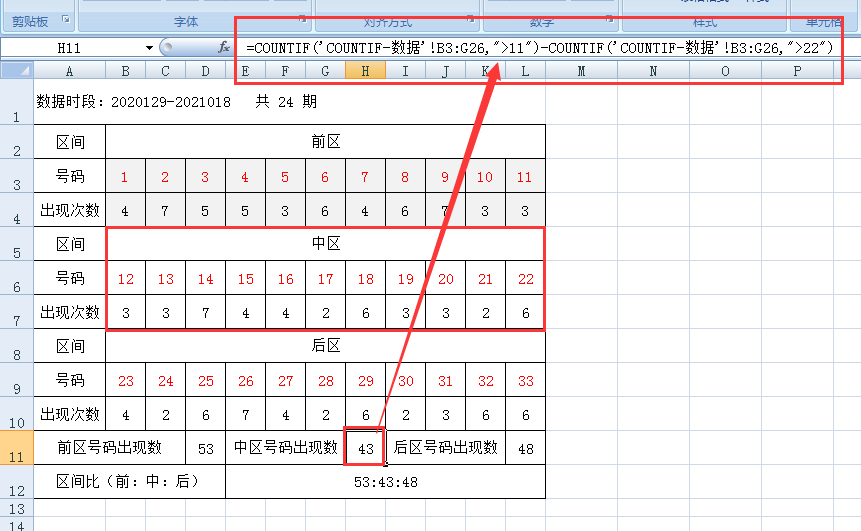
Task: Select column header B
Action: coord(125,71)
